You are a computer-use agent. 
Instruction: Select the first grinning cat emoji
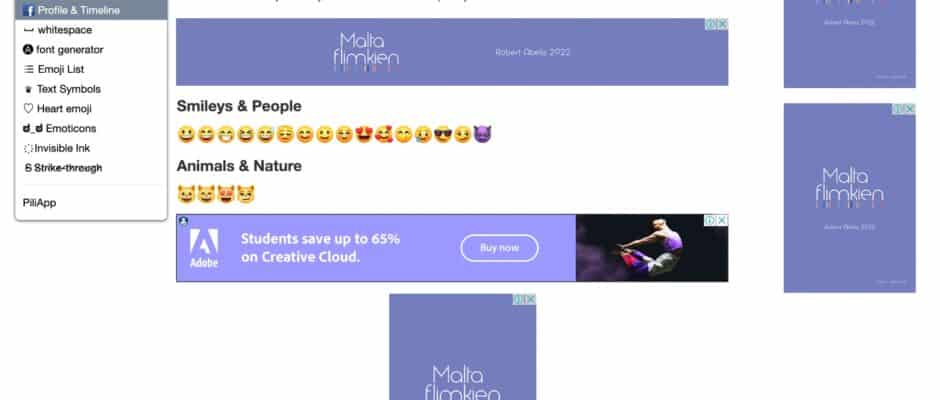186,194
